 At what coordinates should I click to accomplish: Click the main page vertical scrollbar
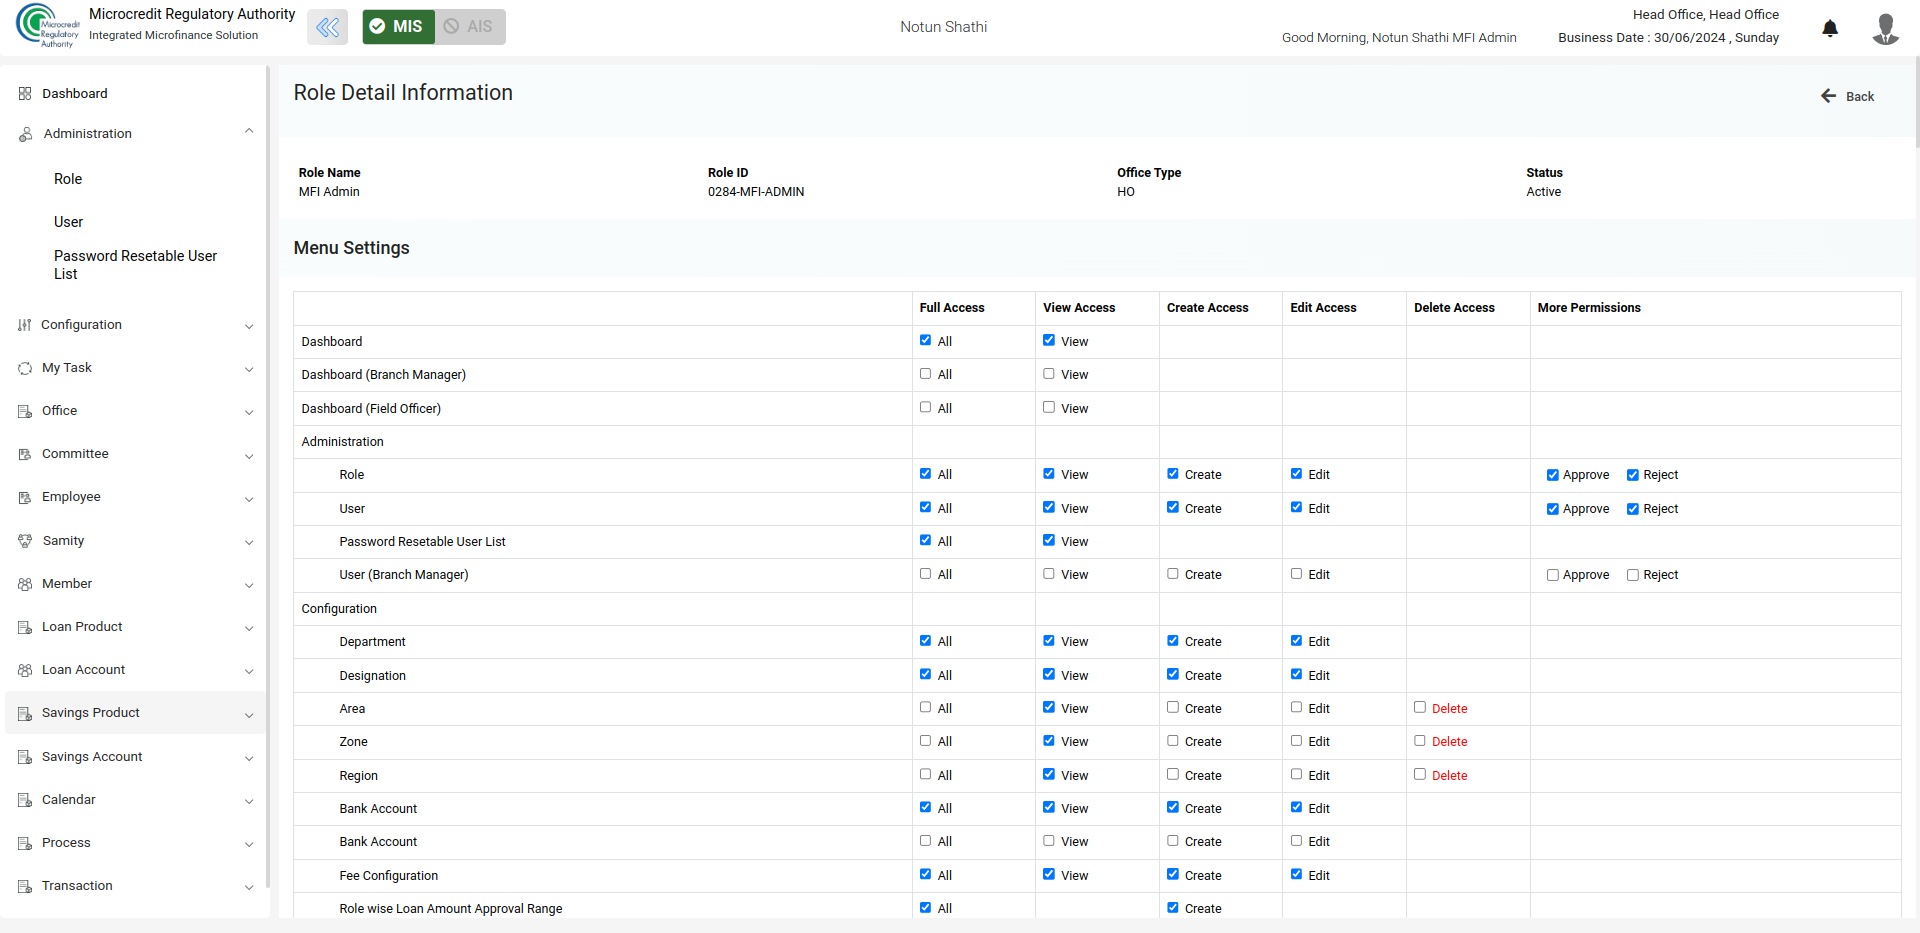click(1916, 103)
